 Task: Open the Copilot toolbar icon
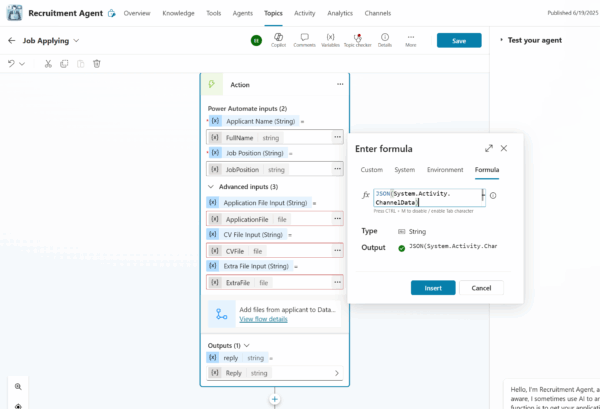(x=279, y=40)
